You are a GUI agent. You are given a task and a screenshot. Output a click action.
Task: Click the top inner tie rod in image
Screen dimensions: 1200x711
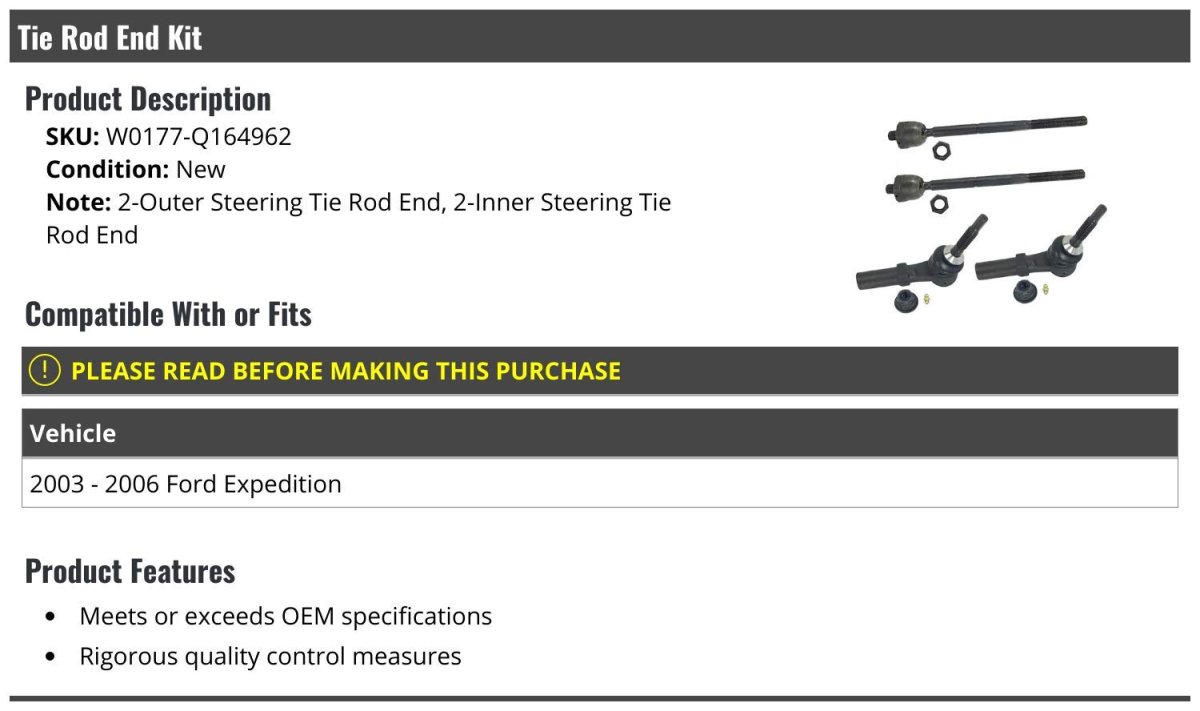click(x=987, y=128)
